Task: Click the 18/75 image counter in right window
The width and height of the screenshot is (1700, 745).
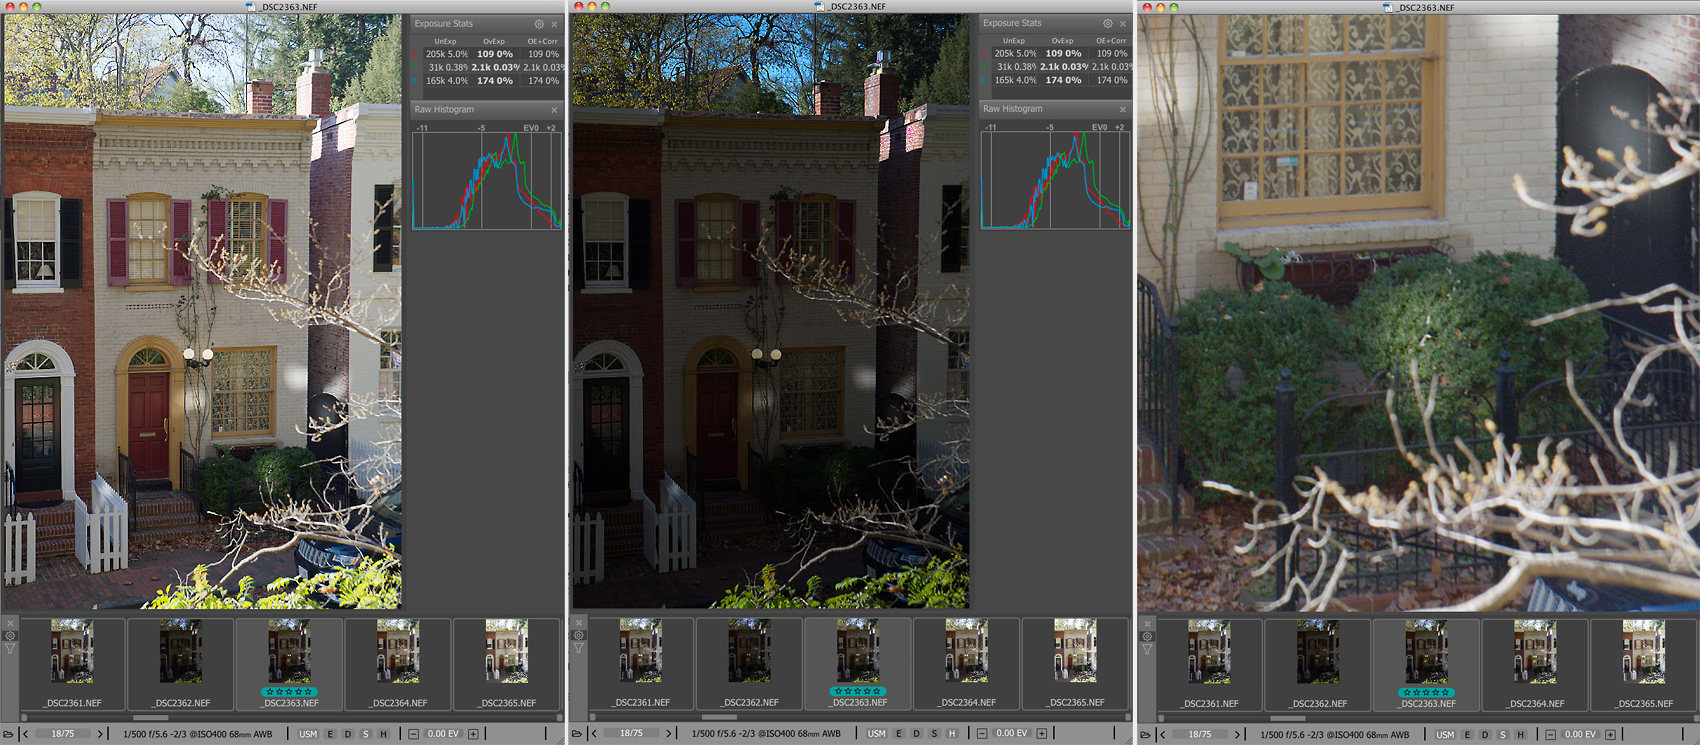Action: pos(1200,734)
